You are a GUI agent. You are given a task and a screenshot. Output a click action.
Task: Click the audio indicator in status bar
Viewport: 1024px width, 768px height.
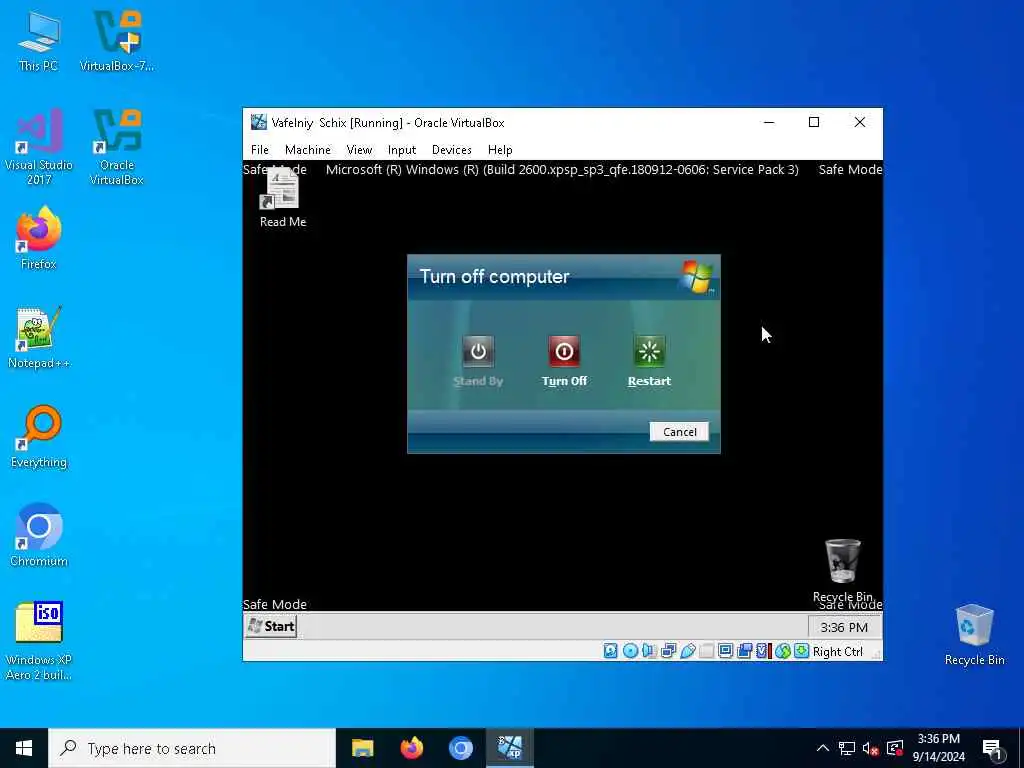(x=649, y=651)
